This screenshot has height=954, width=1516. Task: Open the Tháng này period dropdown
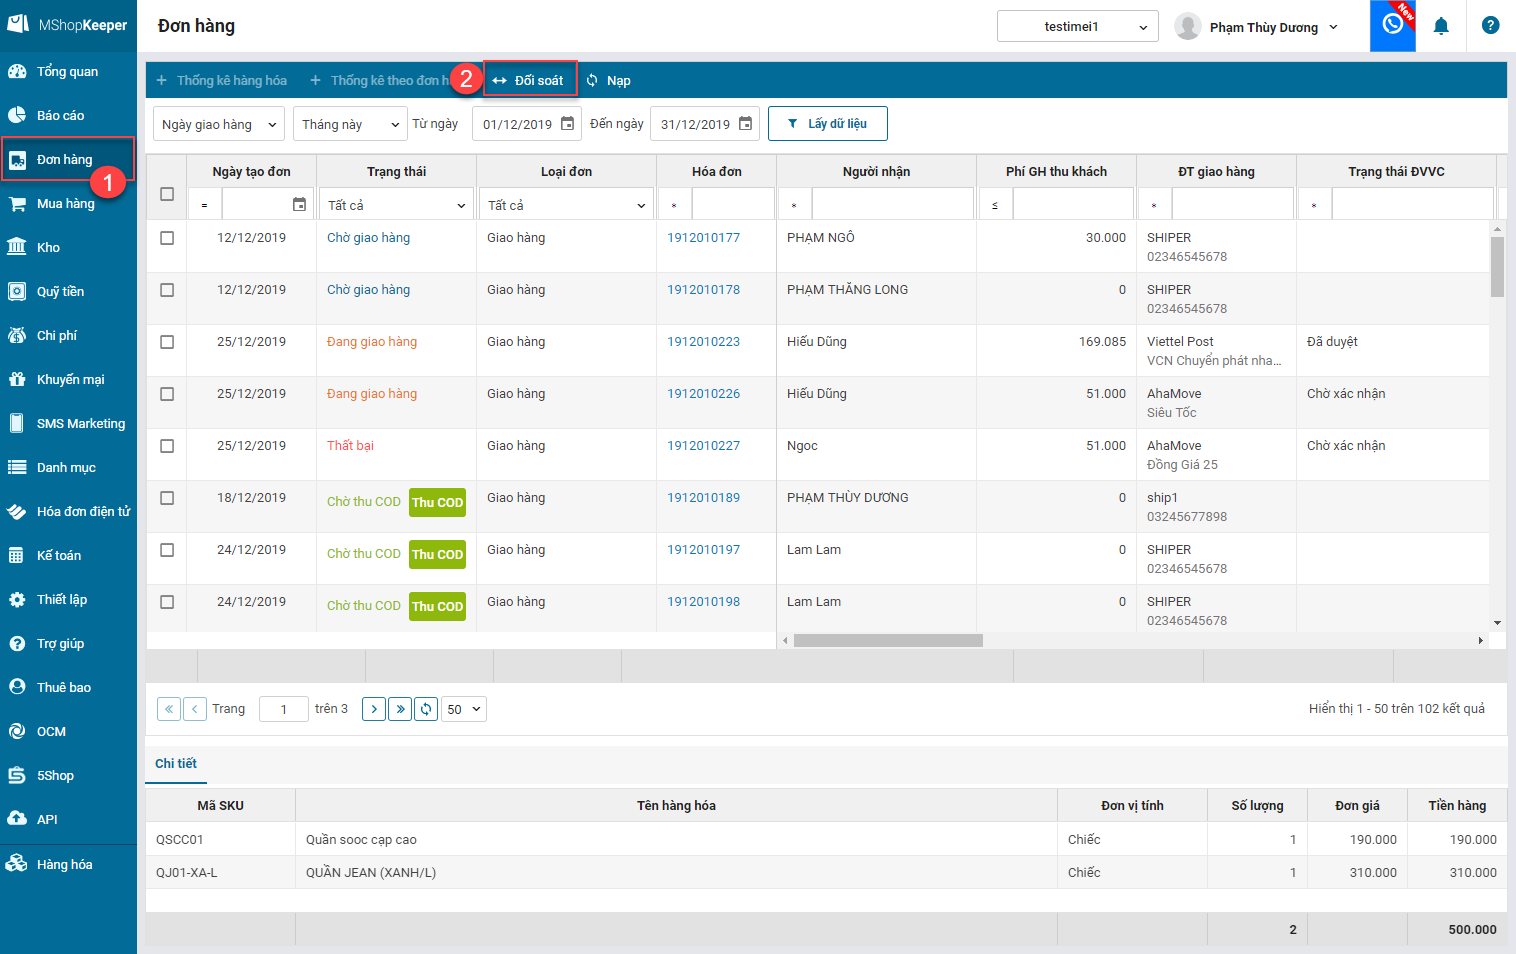click(350, 125)
